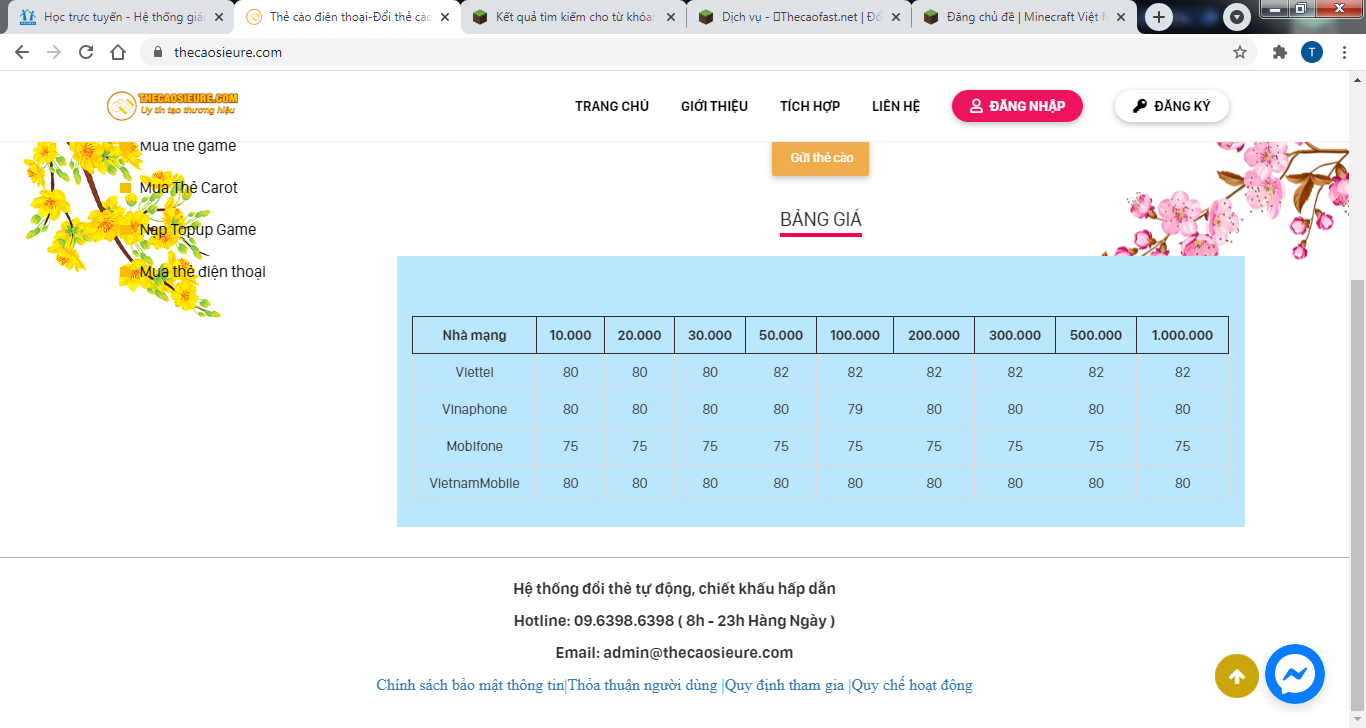
Task: Submit with the Gửi thẻ cào button
Action: 820,158
